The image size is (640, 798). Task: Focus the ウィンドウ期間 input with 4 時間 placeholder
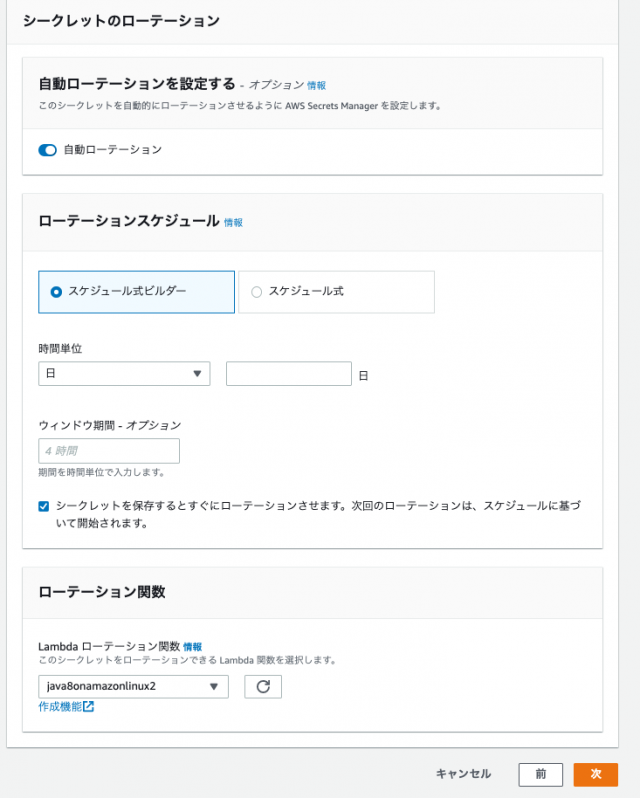coord(109,451)
